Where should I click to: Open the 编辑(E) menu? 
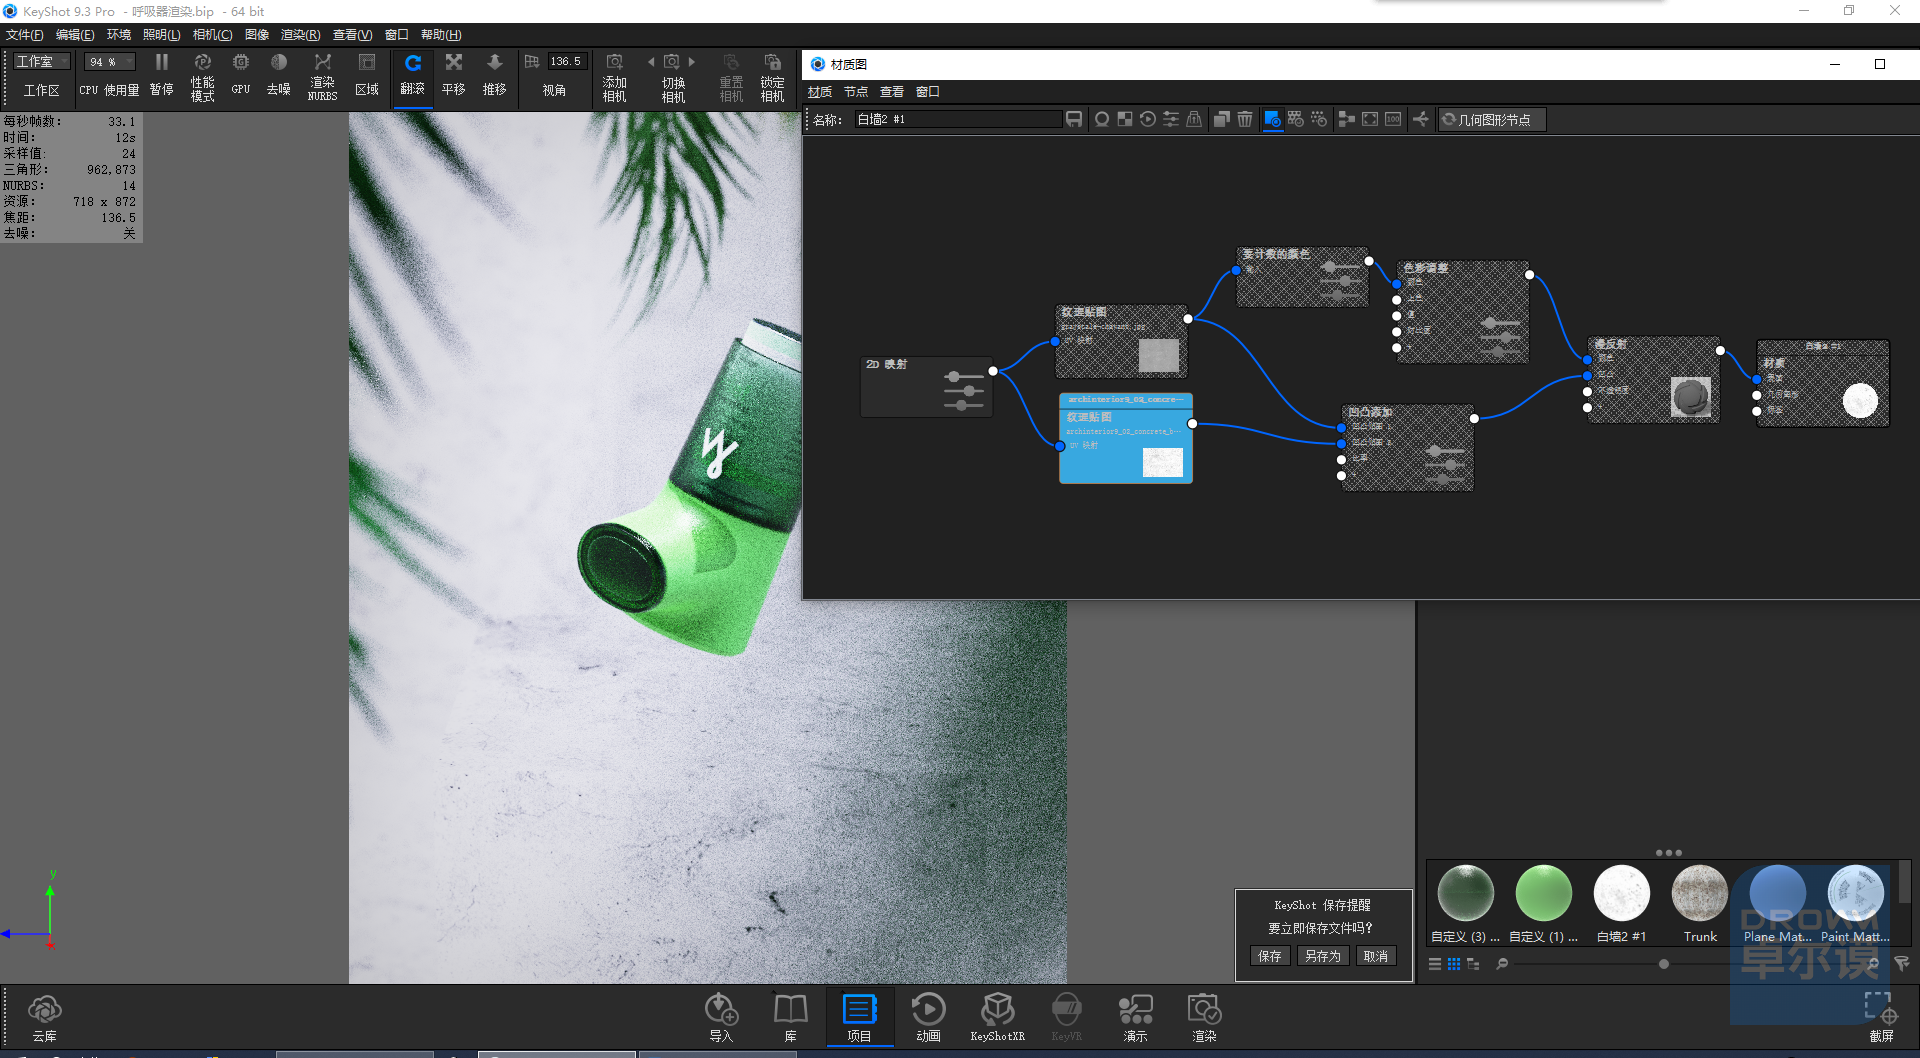[x=75, y=35]
